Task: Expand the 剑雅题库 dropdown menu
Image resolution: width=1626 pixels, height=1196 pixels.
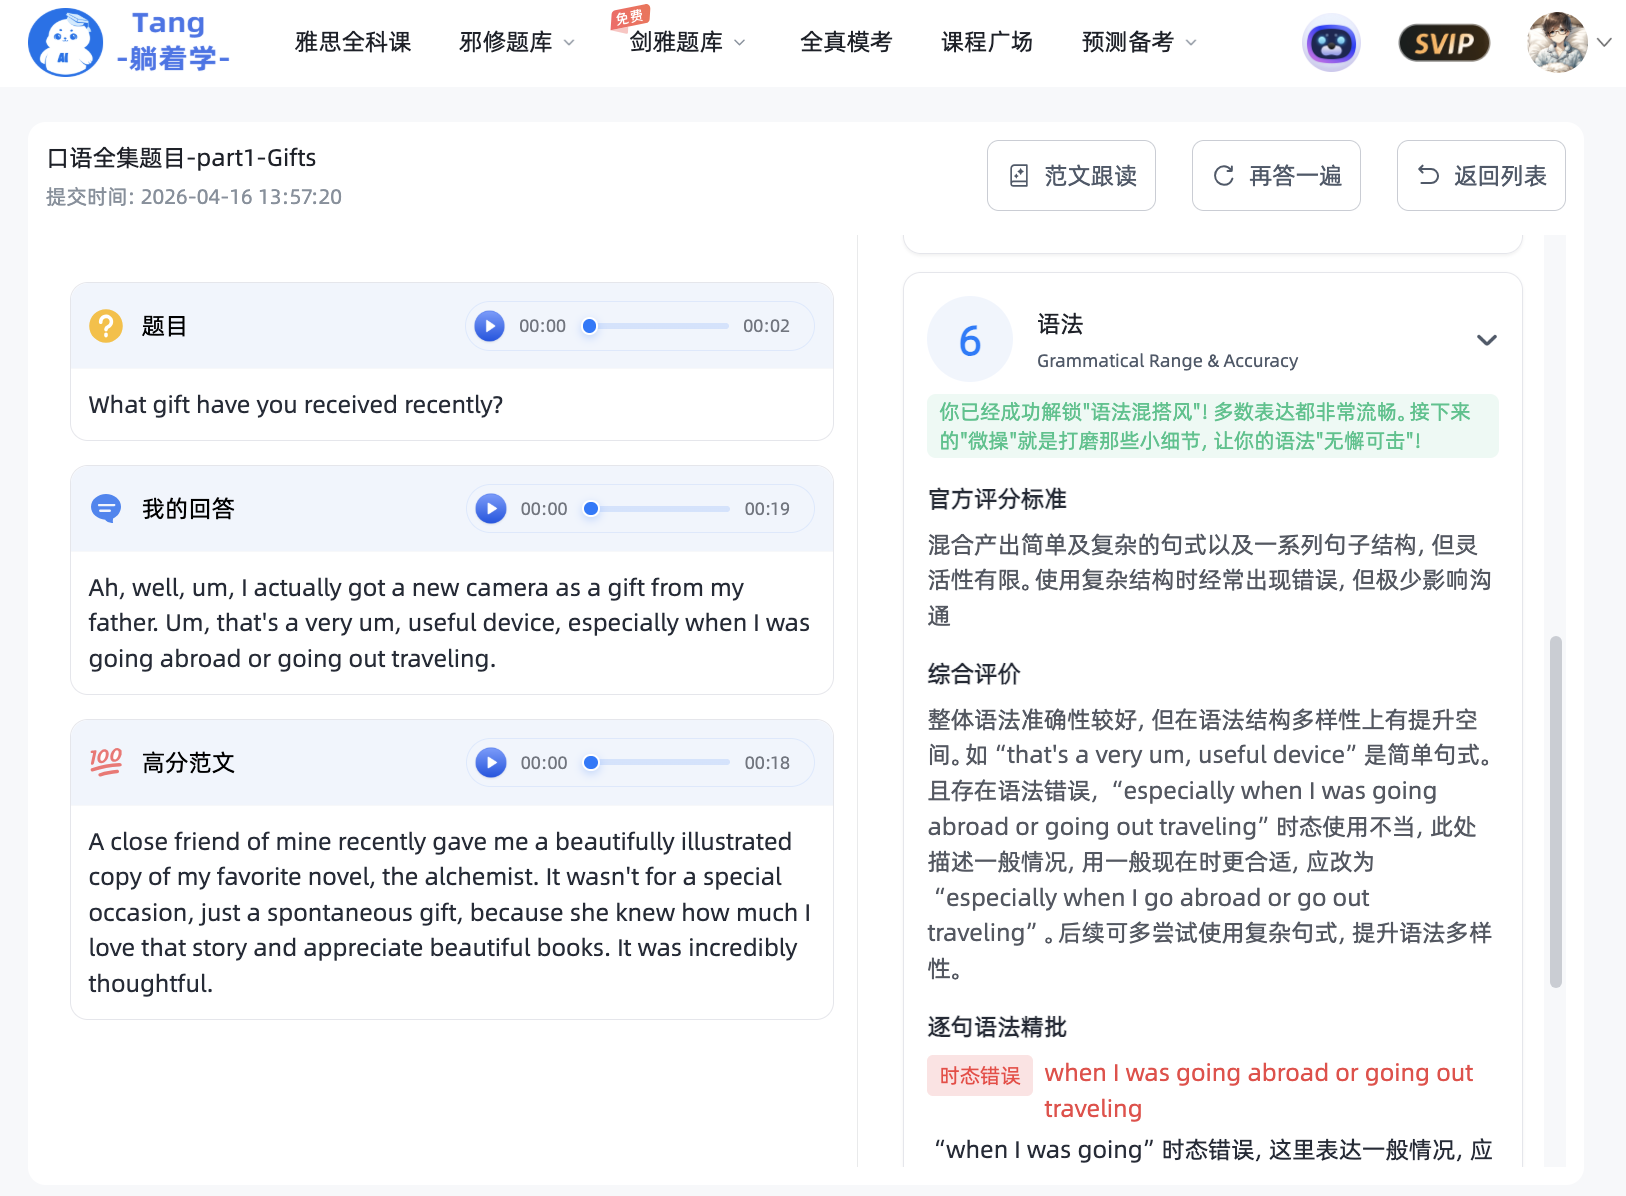Action: coord(688,42)
